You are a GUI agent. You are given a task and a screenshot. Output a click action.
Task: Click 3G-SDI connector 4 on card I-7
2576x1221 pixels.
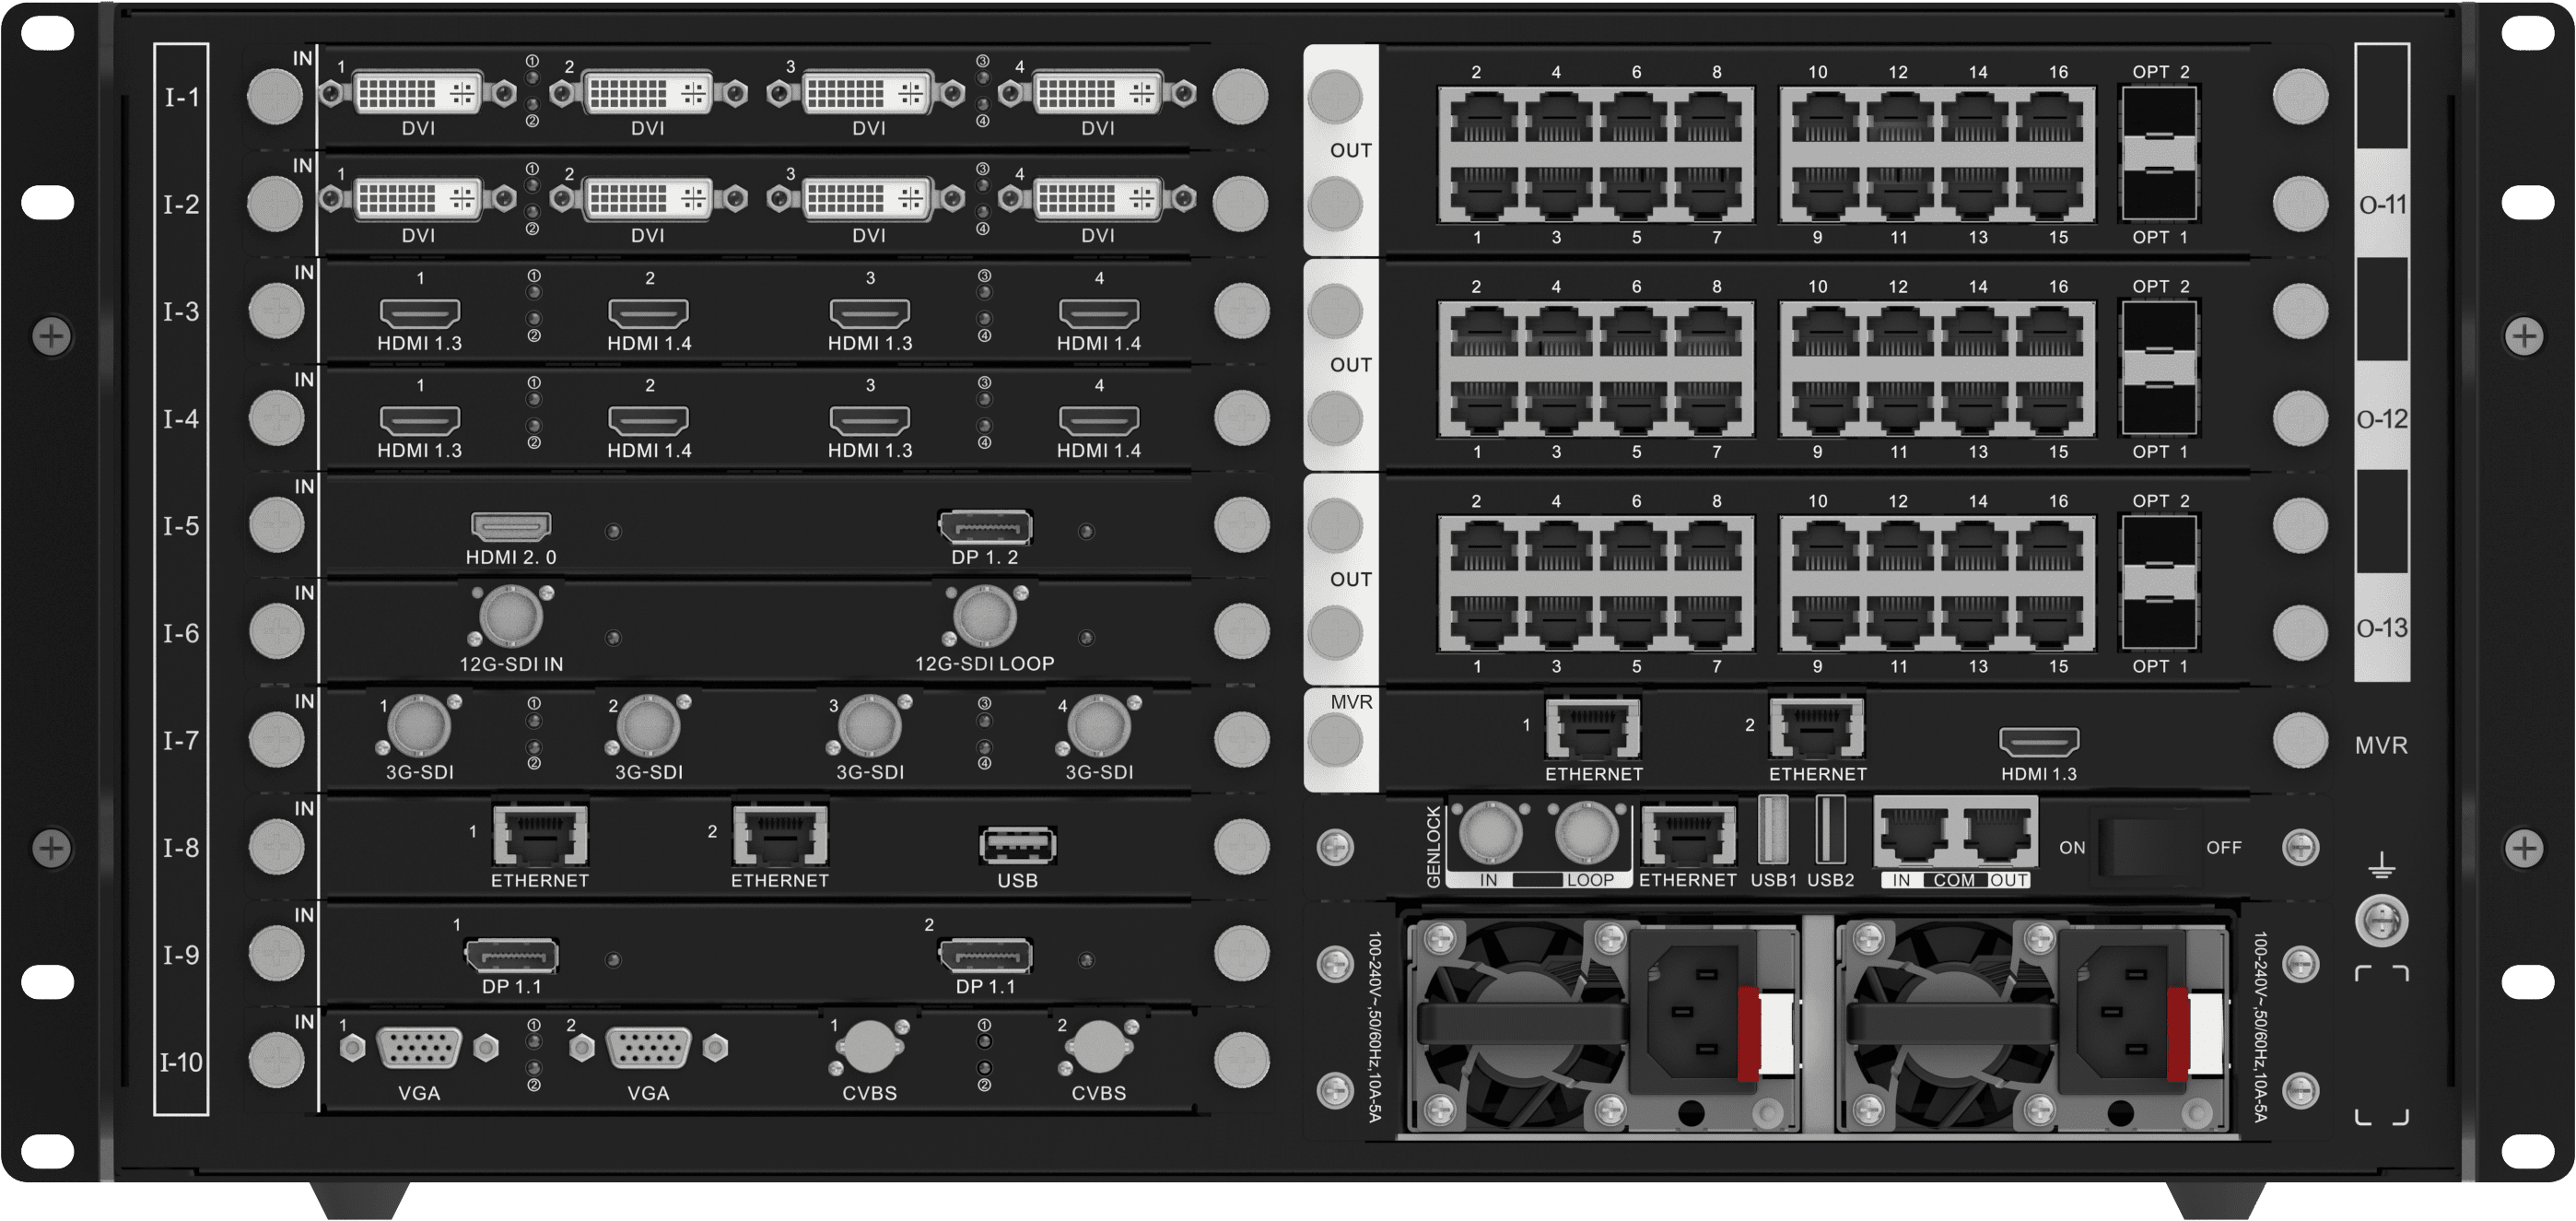point(1098,725)
